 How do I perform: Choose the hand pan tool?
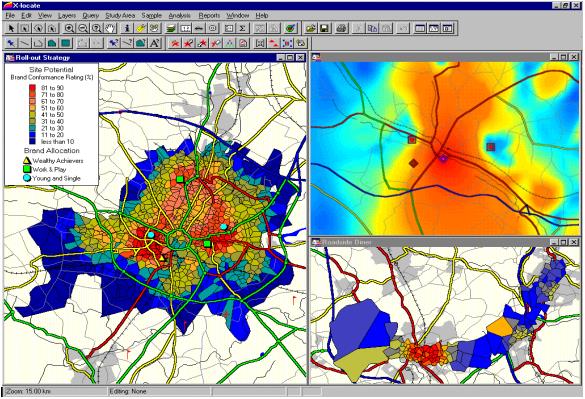111,28
